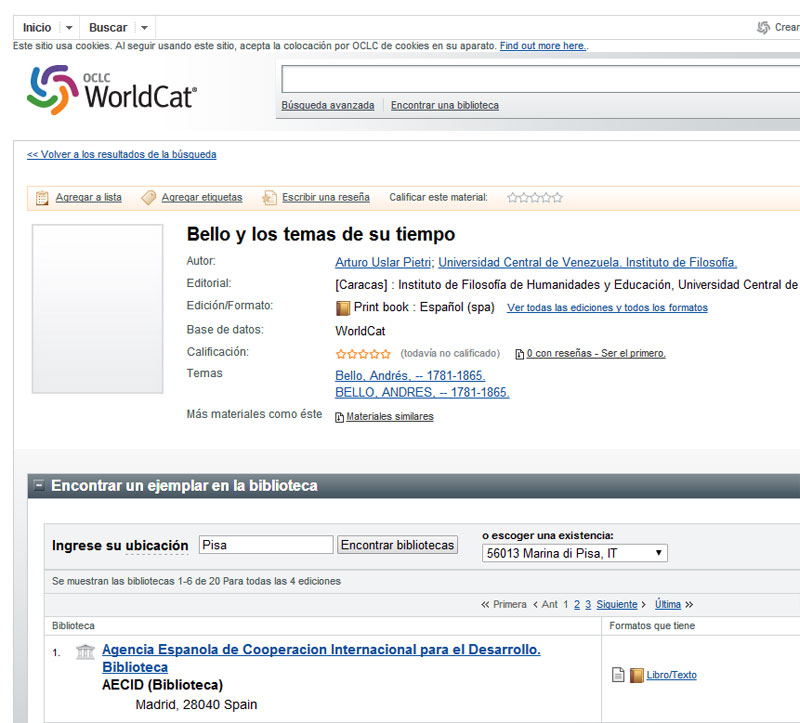Click the Encontrar bibliotecas button
Image resolution: width=800 pixels, height=723 pixels.
(397, 545)
